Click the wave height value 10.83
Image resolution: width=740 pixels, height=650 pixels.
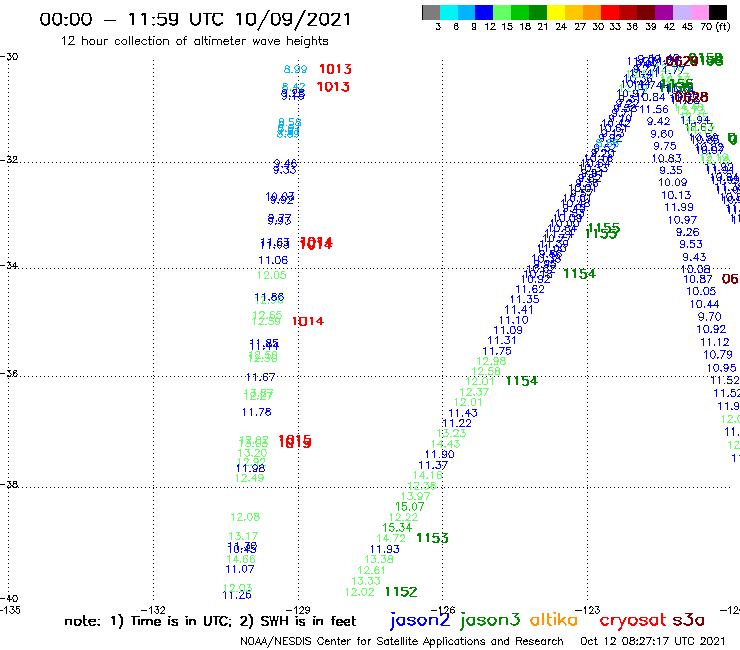pos(667,159)
